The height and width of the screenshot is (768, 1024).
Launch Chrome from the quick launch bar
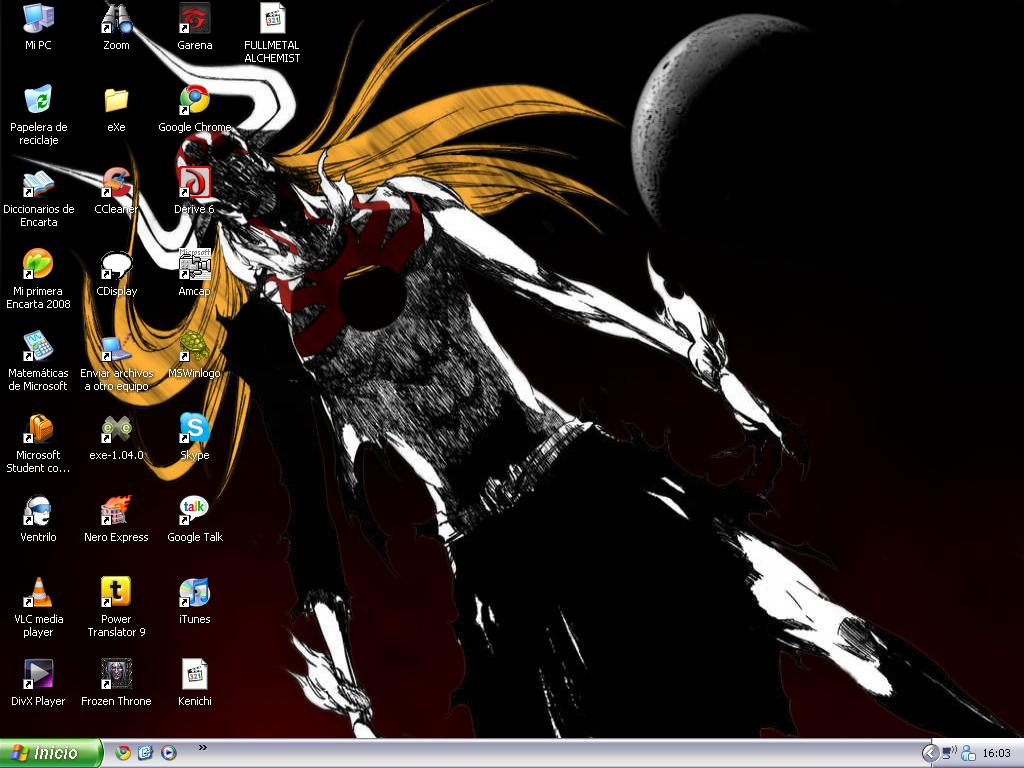coord(123,753)
